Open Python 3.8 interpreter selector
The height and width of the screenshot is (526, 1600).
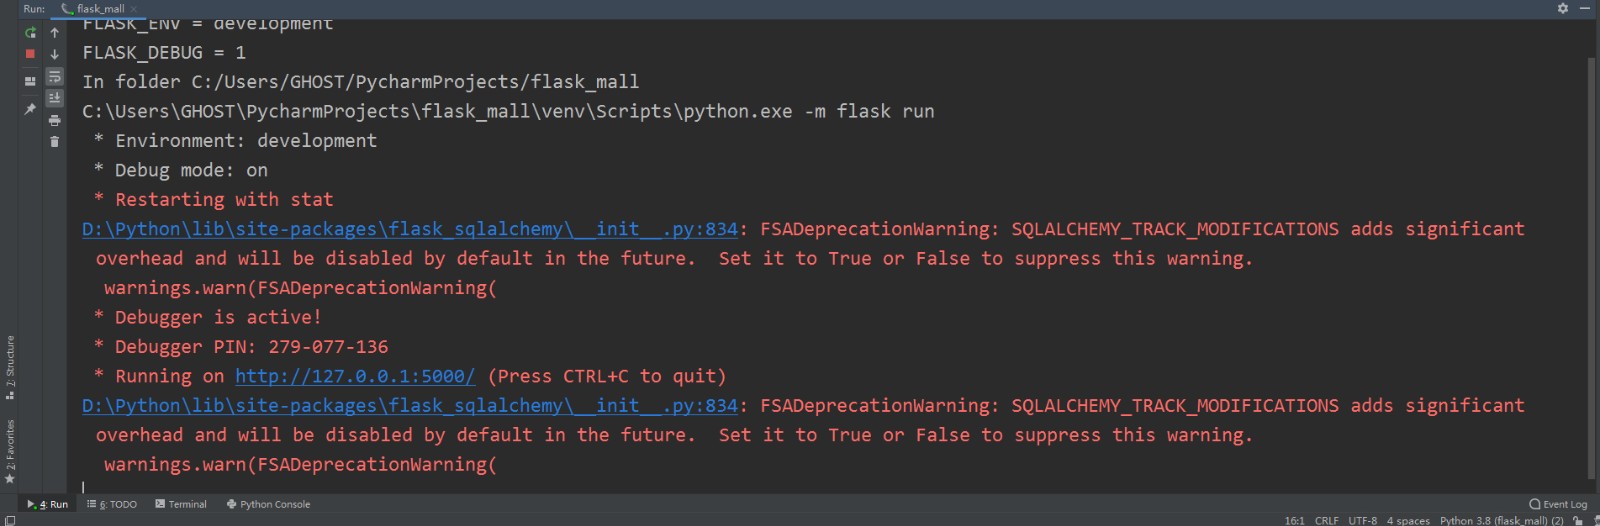tap(1501, 520)
